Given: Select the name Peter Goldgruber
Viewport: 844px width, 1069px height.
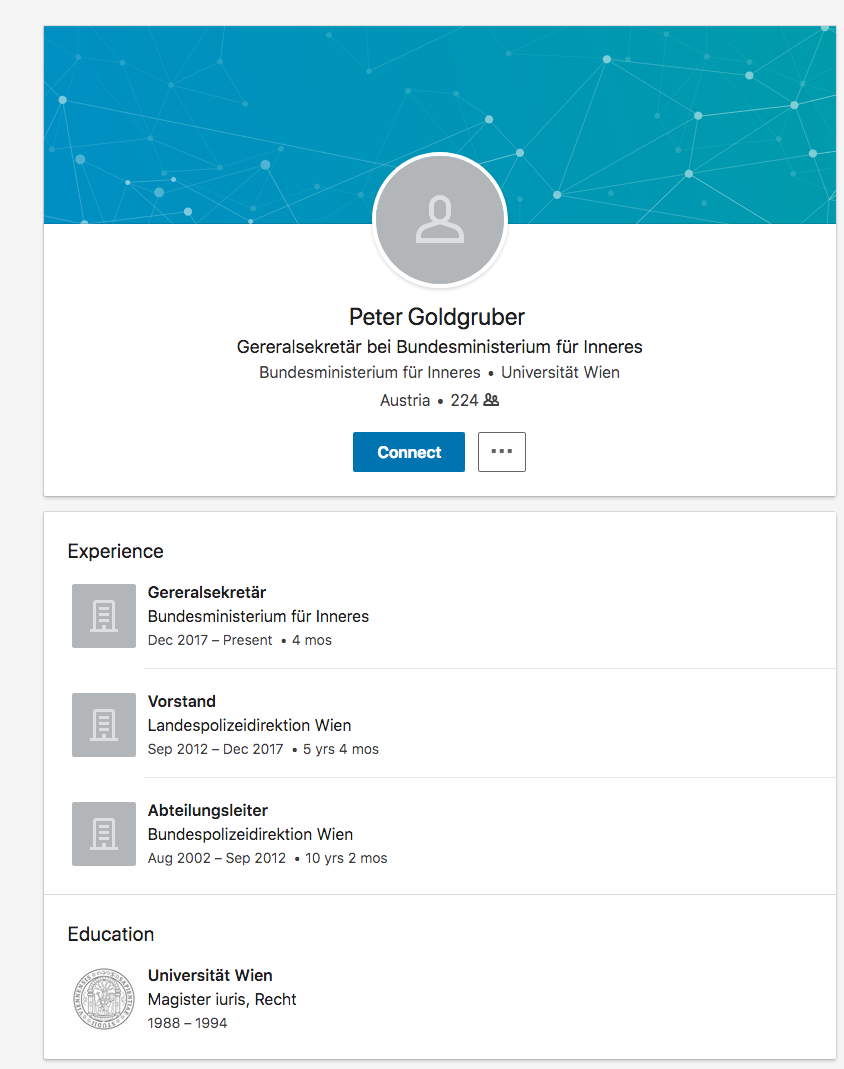Looking at the screenshot, I should tap(437, 317).
